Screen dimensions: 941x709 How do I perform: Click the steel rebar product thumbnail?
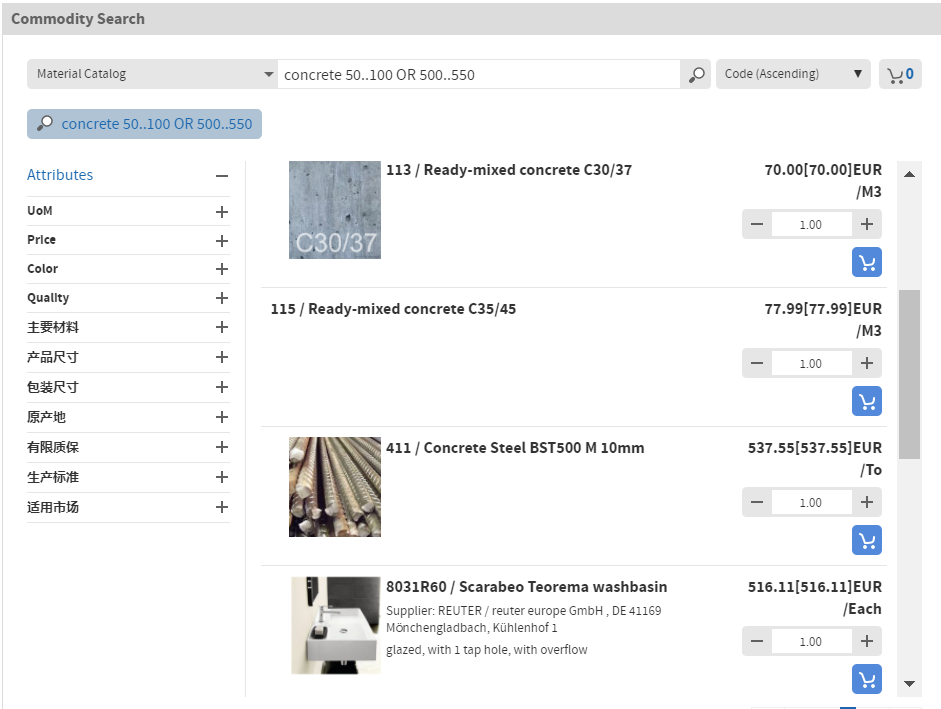[x=335, y=487]
